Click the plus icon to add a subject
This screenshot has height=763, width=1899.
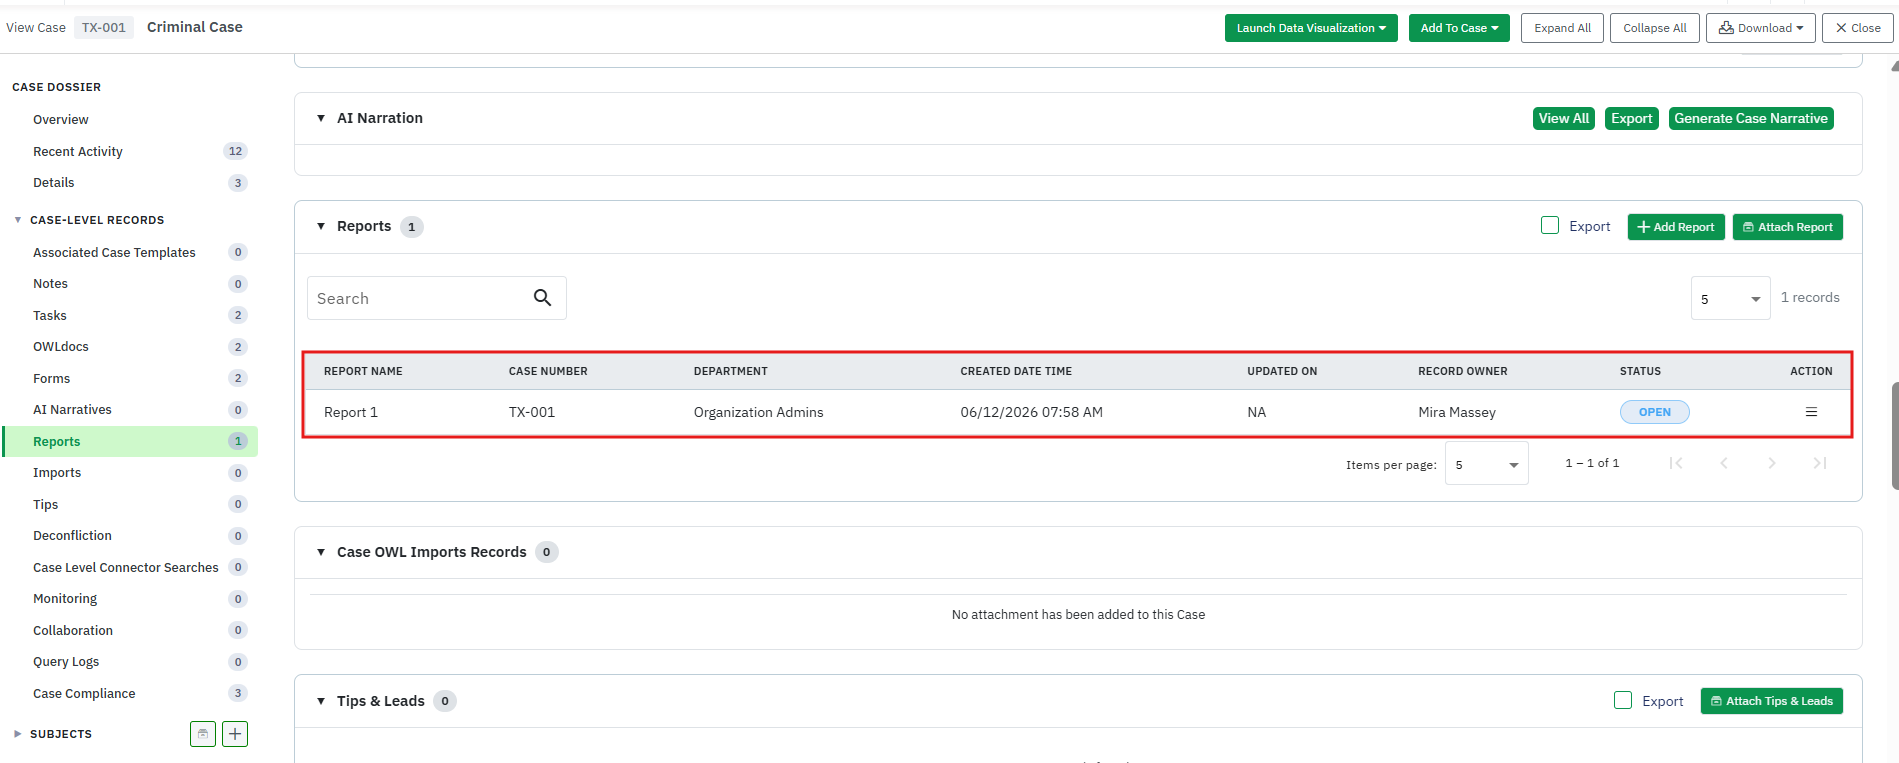(x=235, y=734)
